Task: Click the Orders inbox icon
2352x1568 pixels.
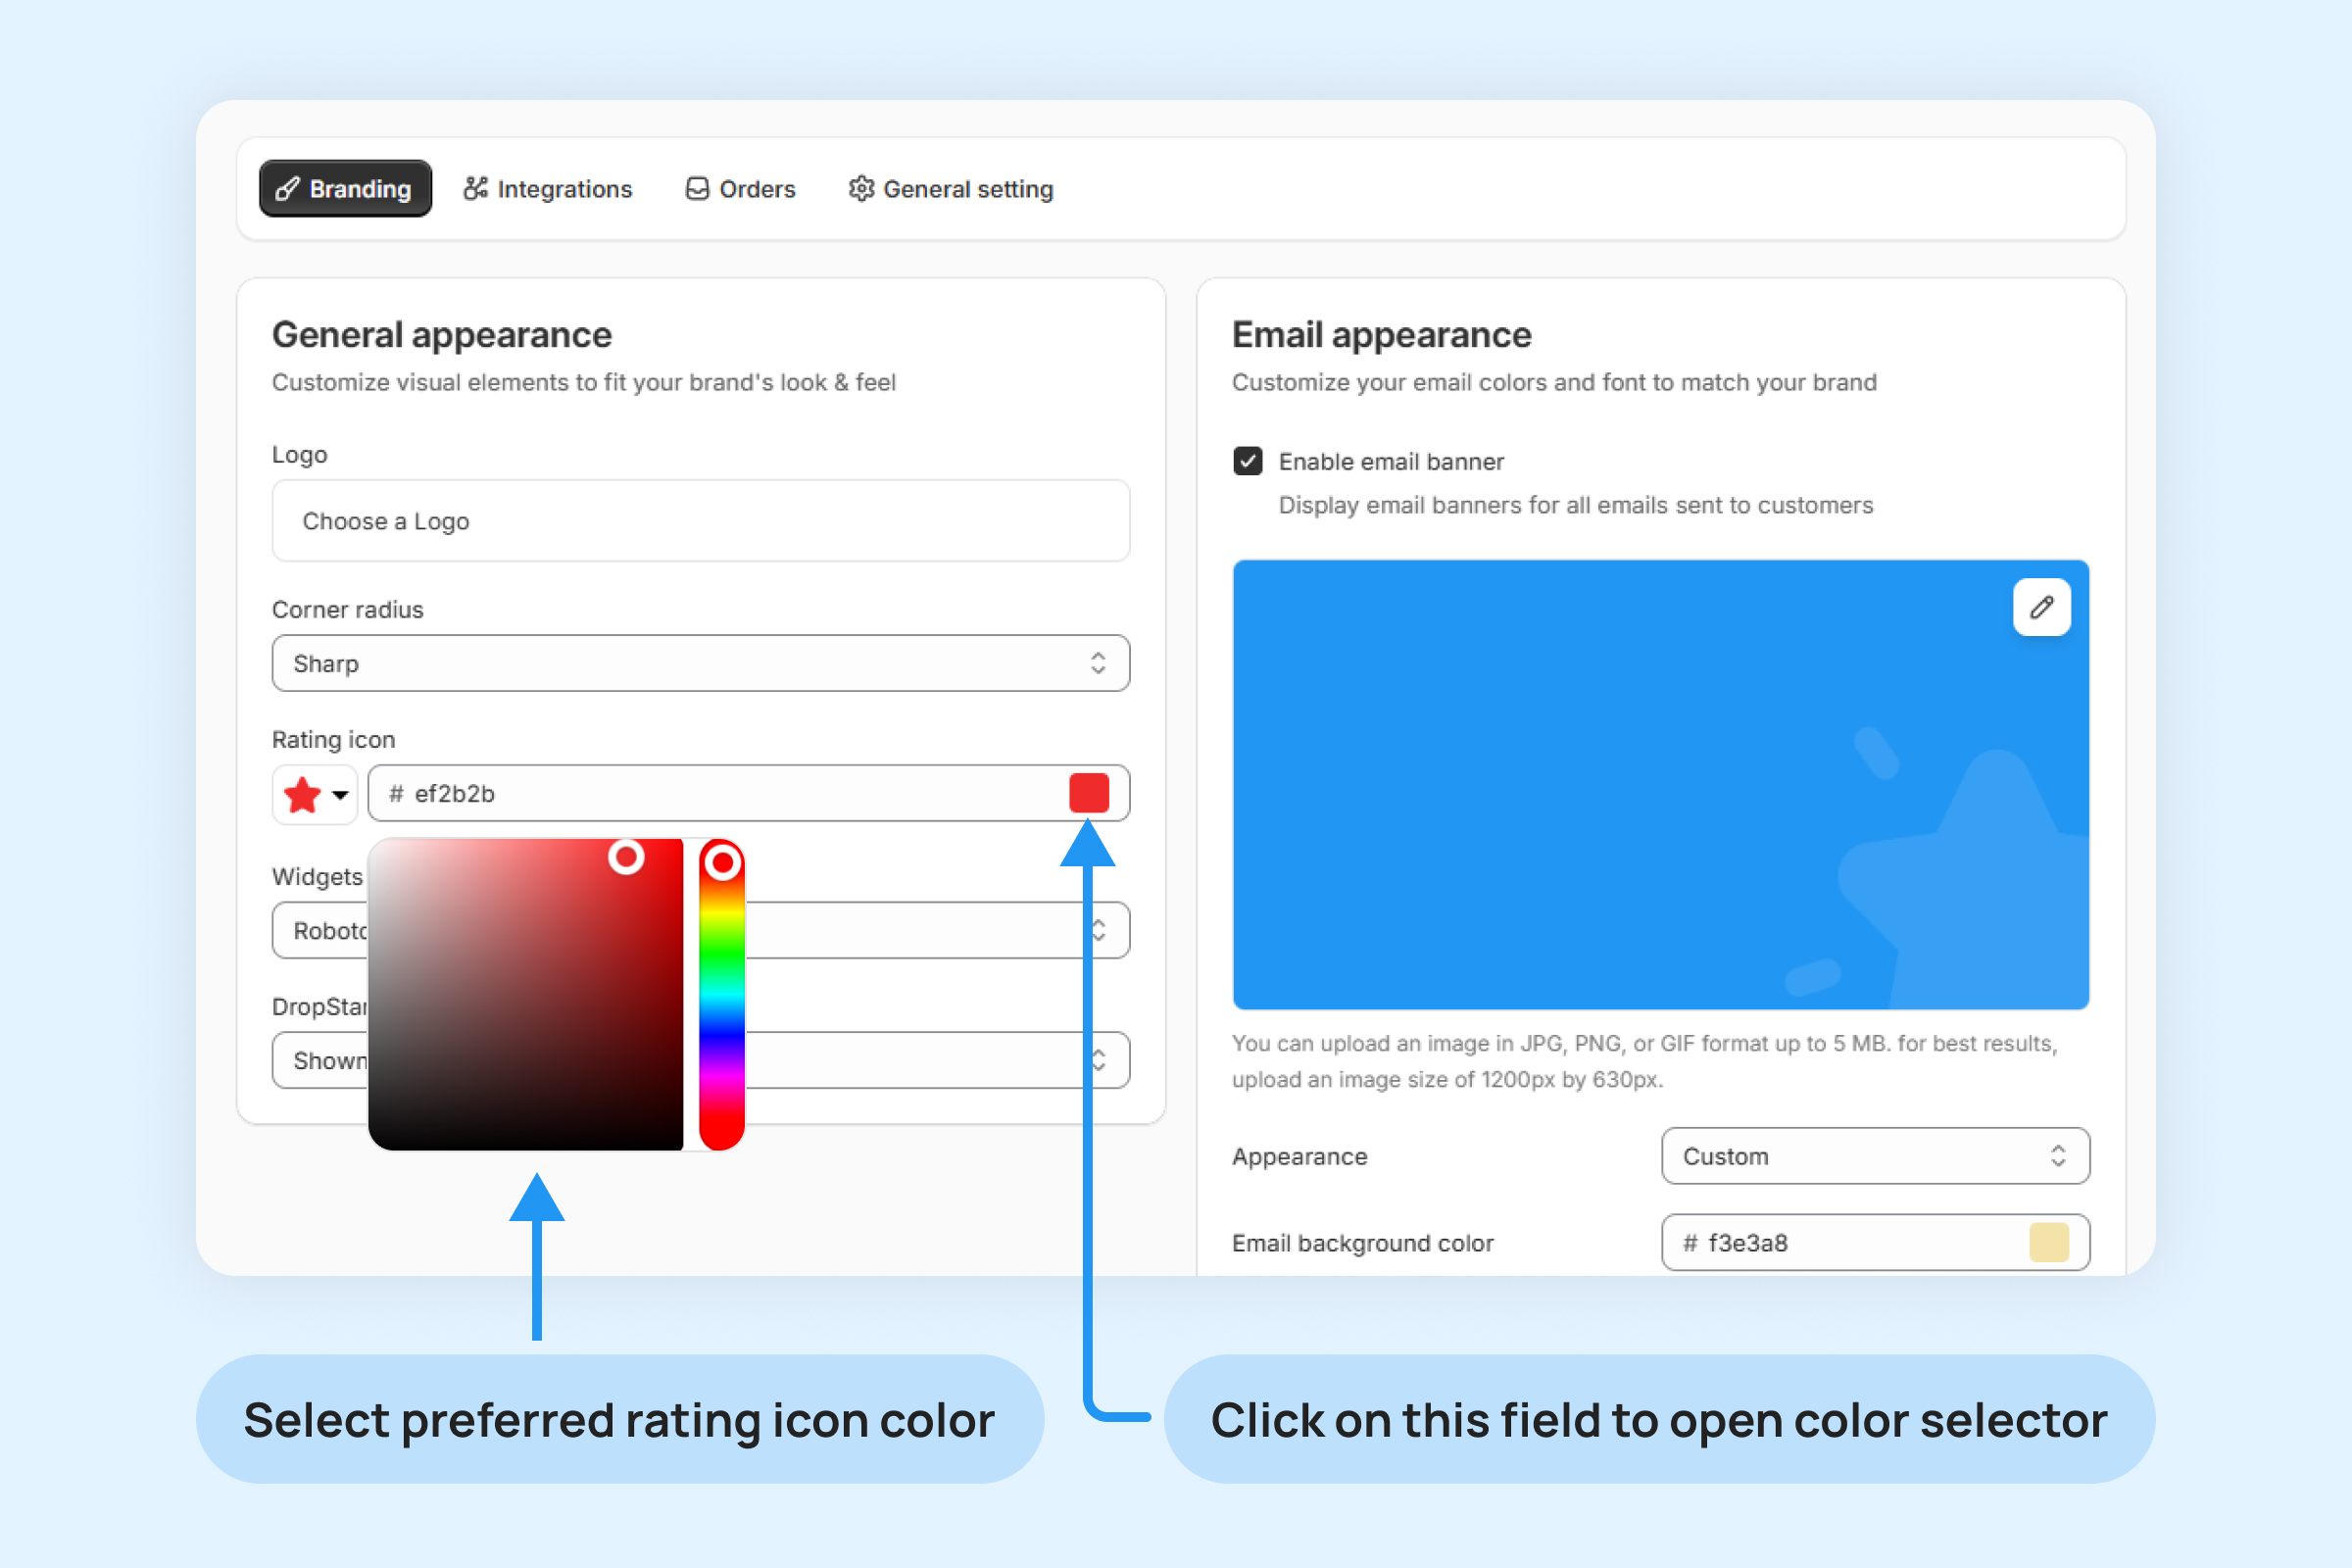Action: tap(697, 189)
